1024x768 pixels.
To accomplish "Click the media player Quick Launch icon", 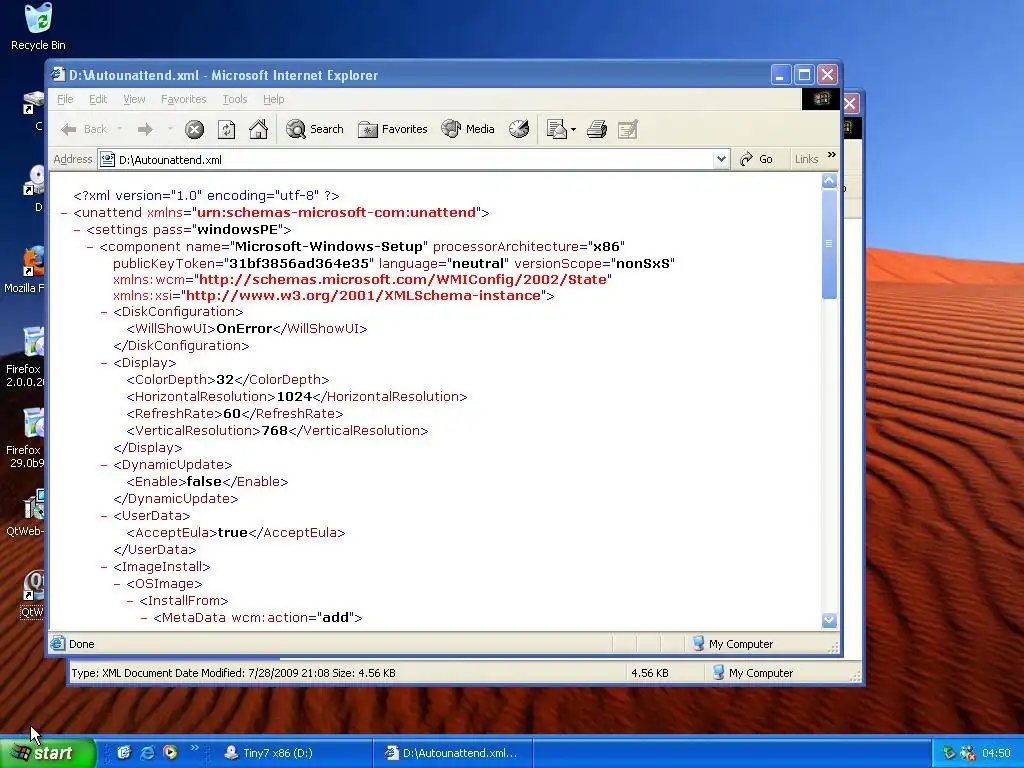I will pos(170,753).
